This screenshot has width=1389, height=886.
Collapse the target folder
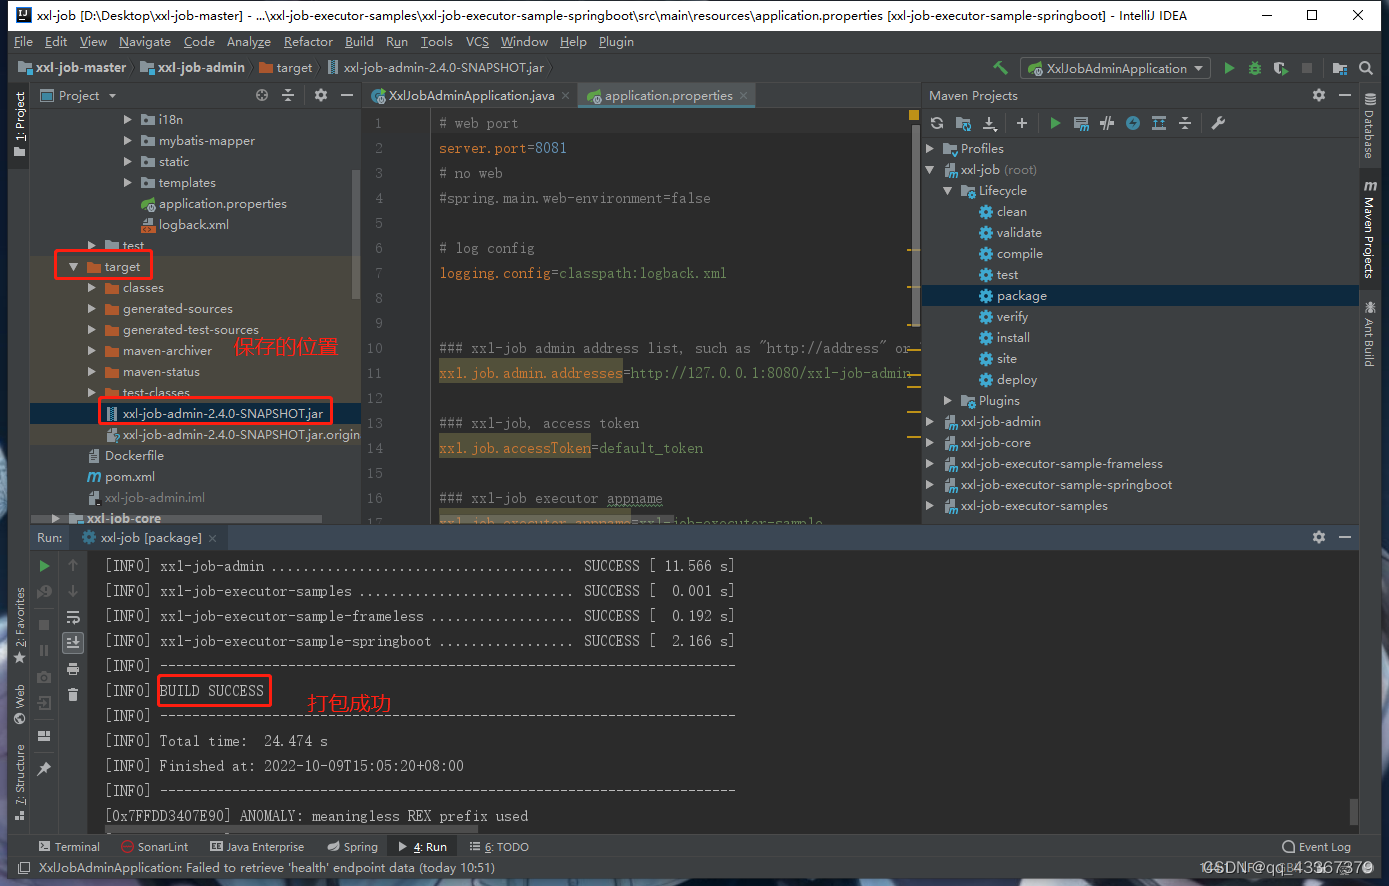tap(73, 267)
